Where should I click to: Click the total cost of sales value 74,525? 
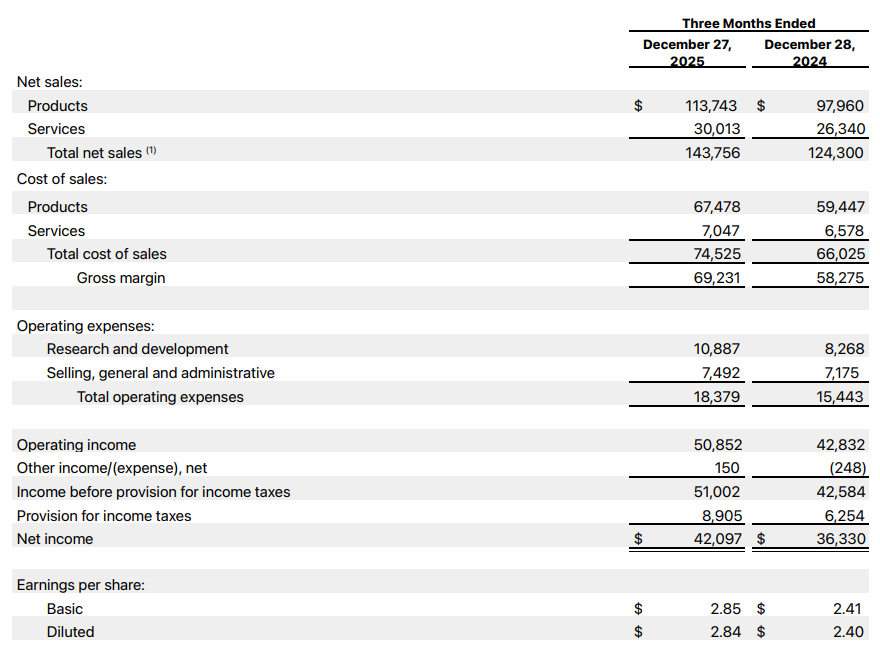(717, 254)
